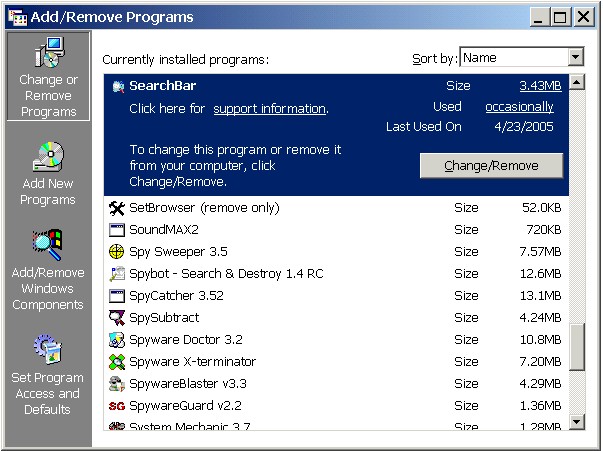Image resolution: width=603 pixels, height=451 pixels.
Task: Click the Change/Remove button
Action: (x=491, y=166)
